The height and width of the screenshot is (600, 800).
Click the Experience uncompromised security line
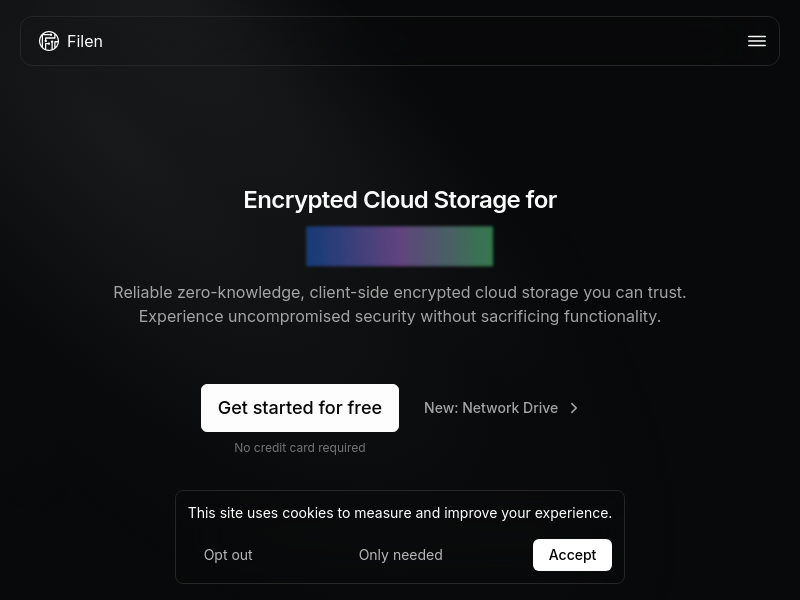point(400,316)
